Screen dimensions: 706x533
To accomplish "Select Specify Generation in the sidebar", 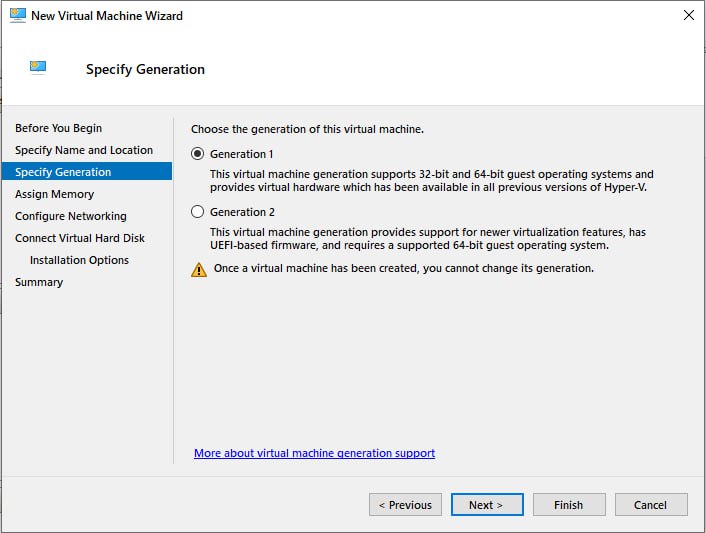I will [63, 172].
